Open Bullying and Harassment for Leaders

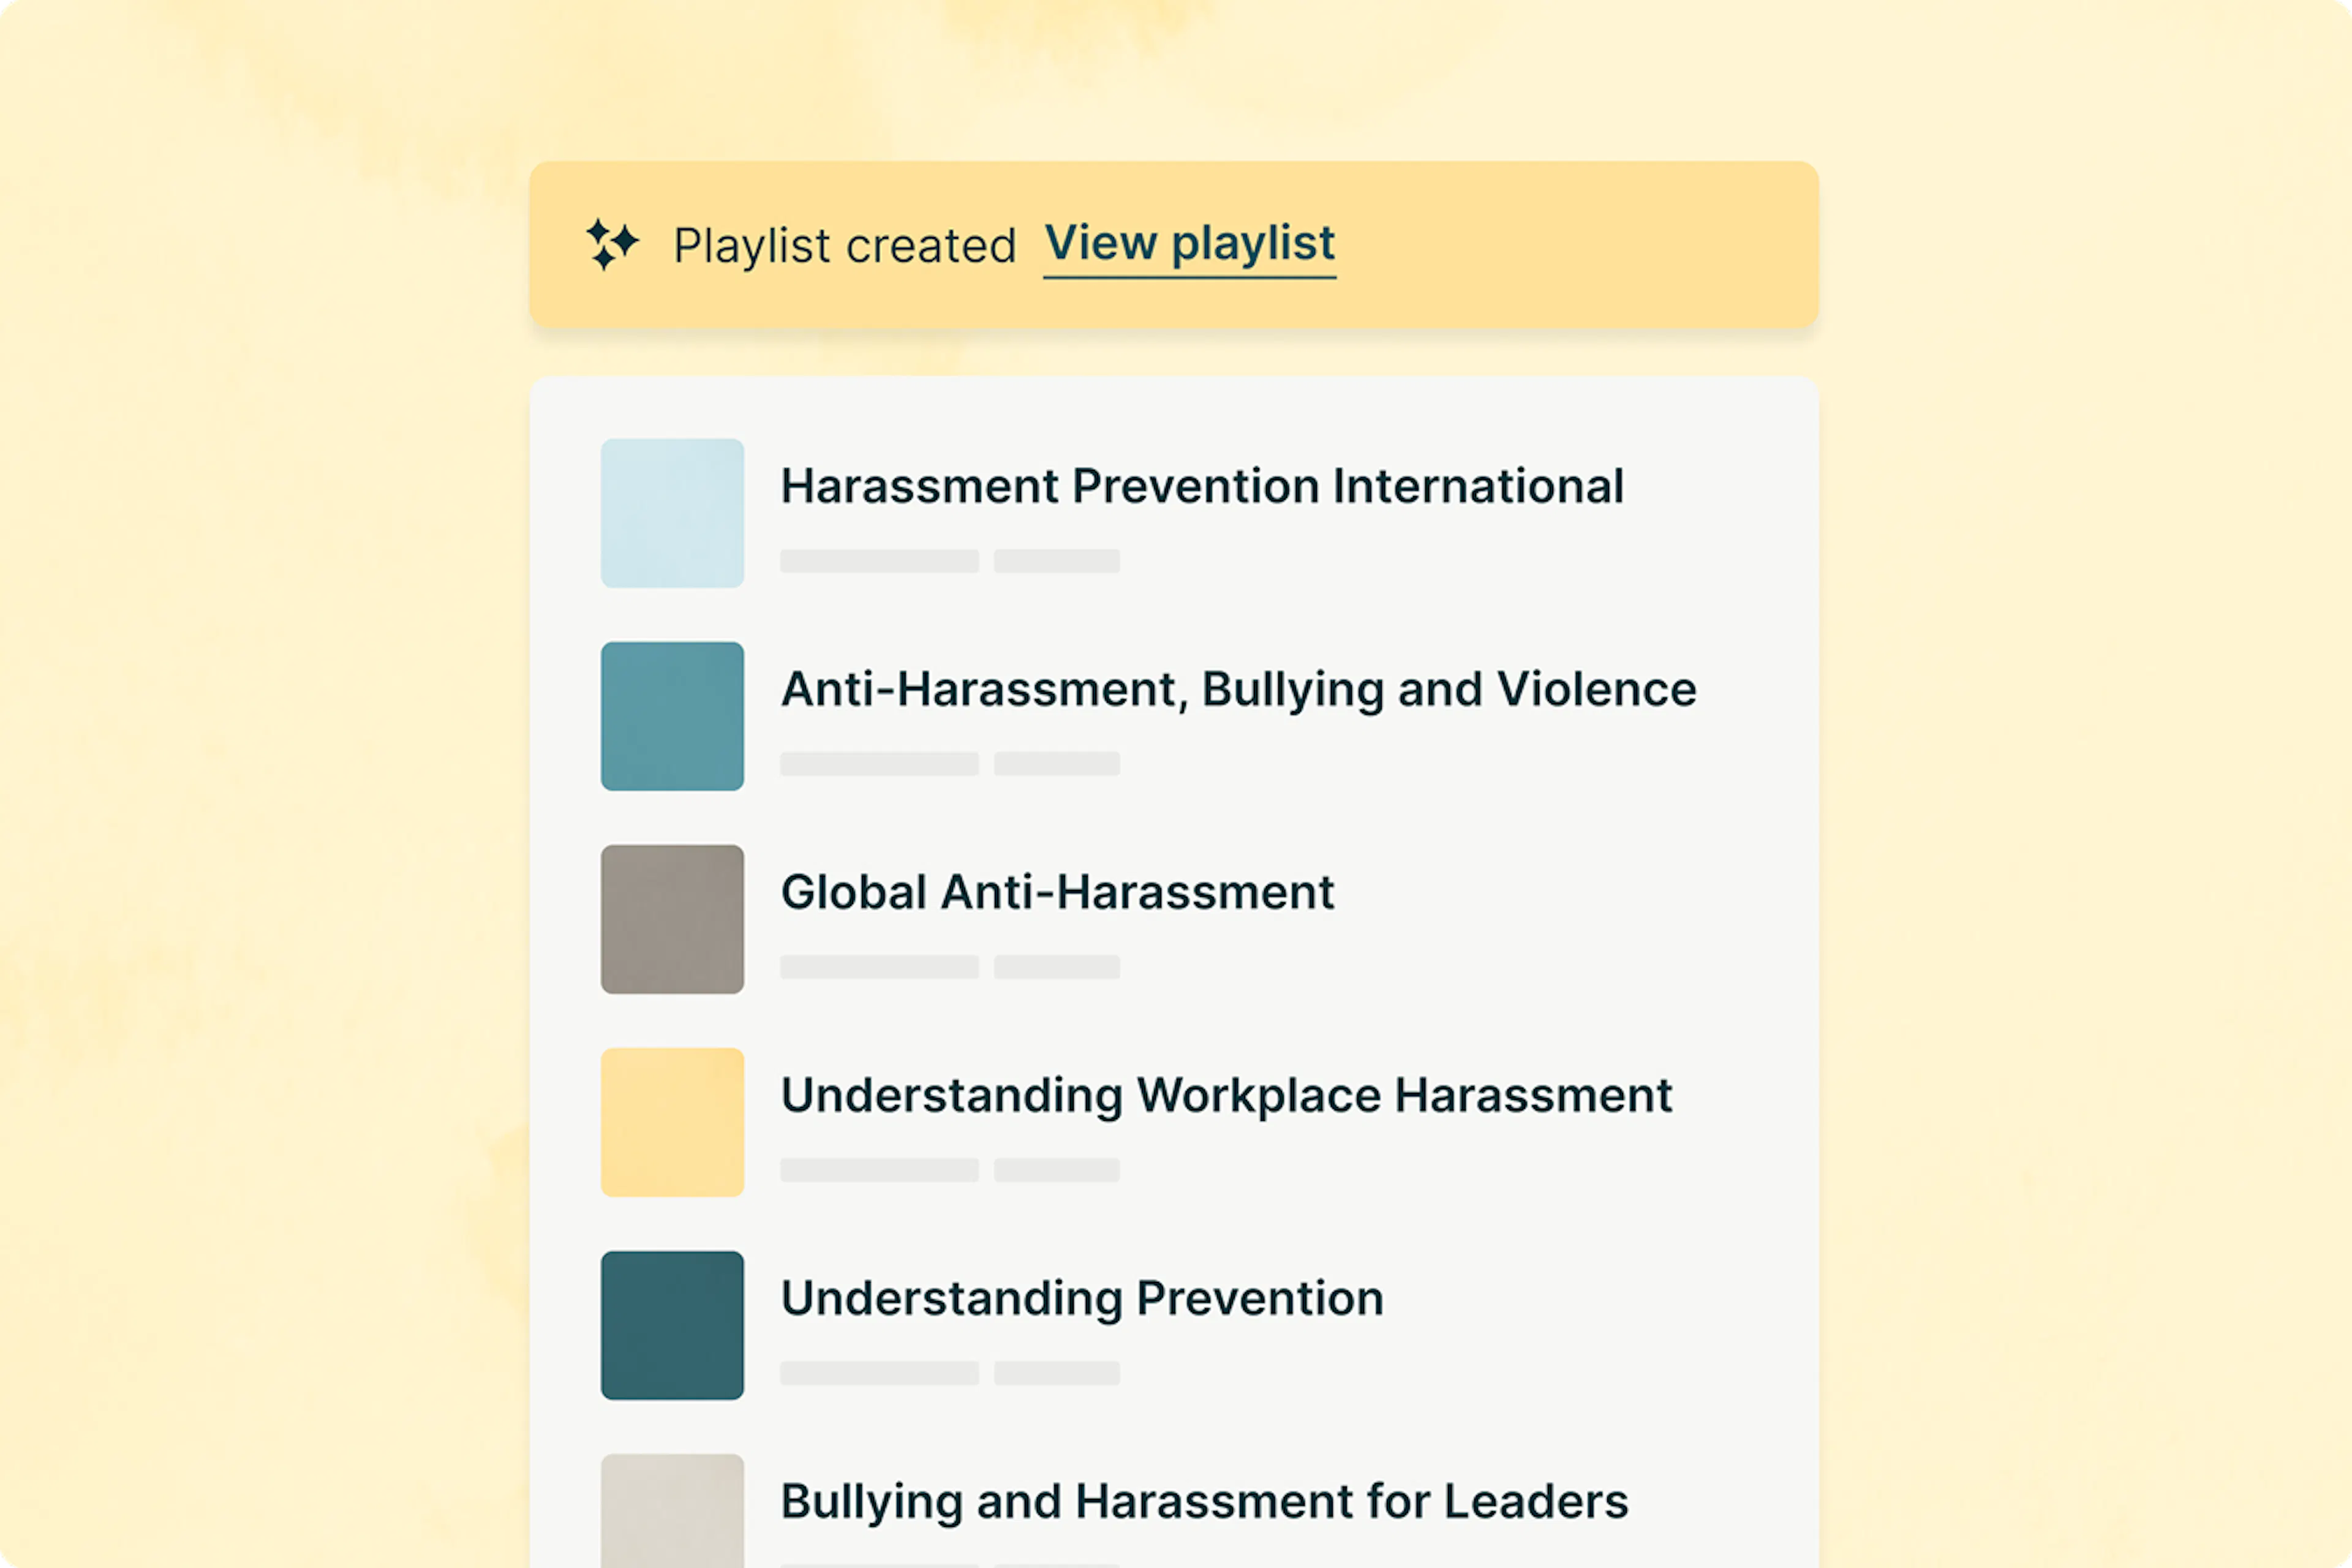(x=1204, y=1502)
